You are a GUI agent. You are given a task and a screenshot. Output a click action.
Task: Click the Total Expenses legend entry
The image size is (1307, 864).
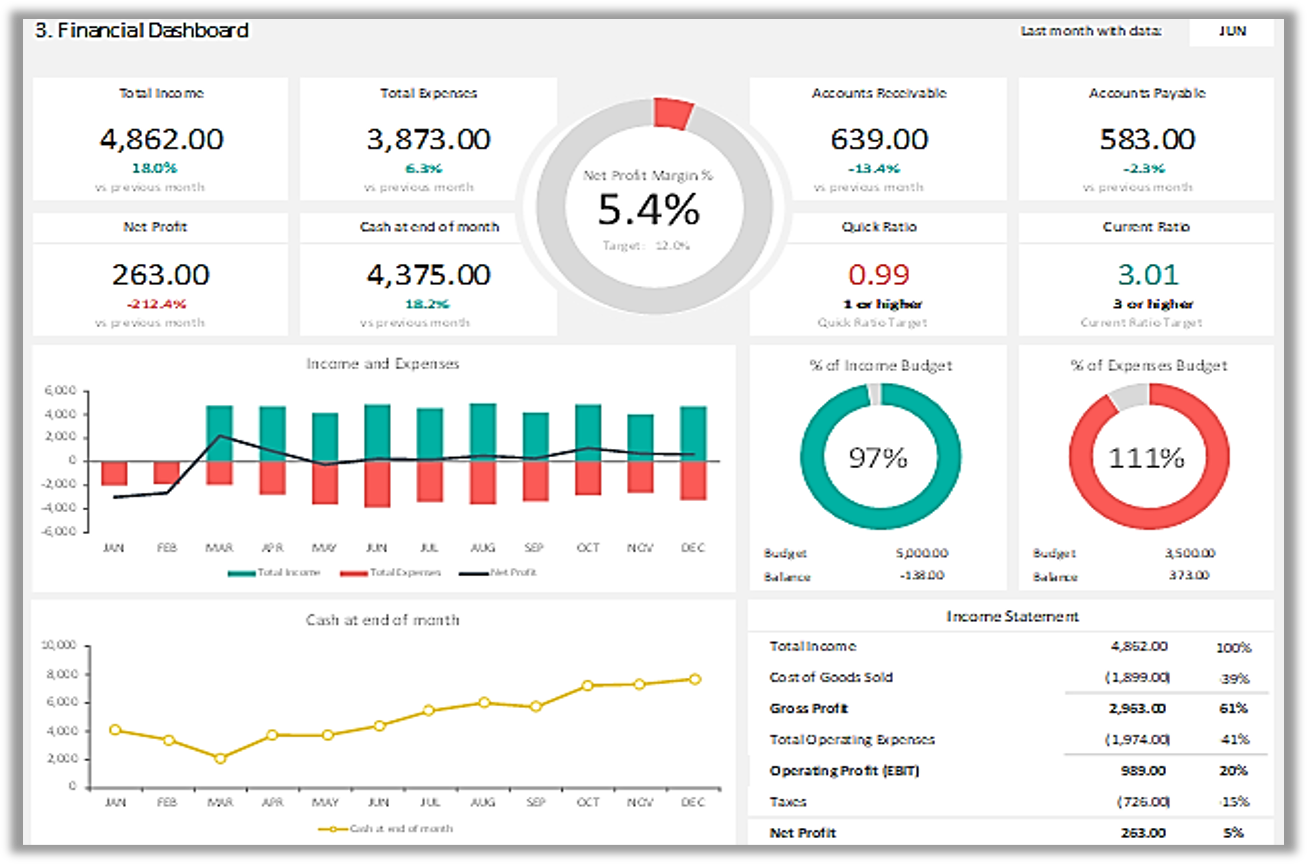tap(393, 573)
